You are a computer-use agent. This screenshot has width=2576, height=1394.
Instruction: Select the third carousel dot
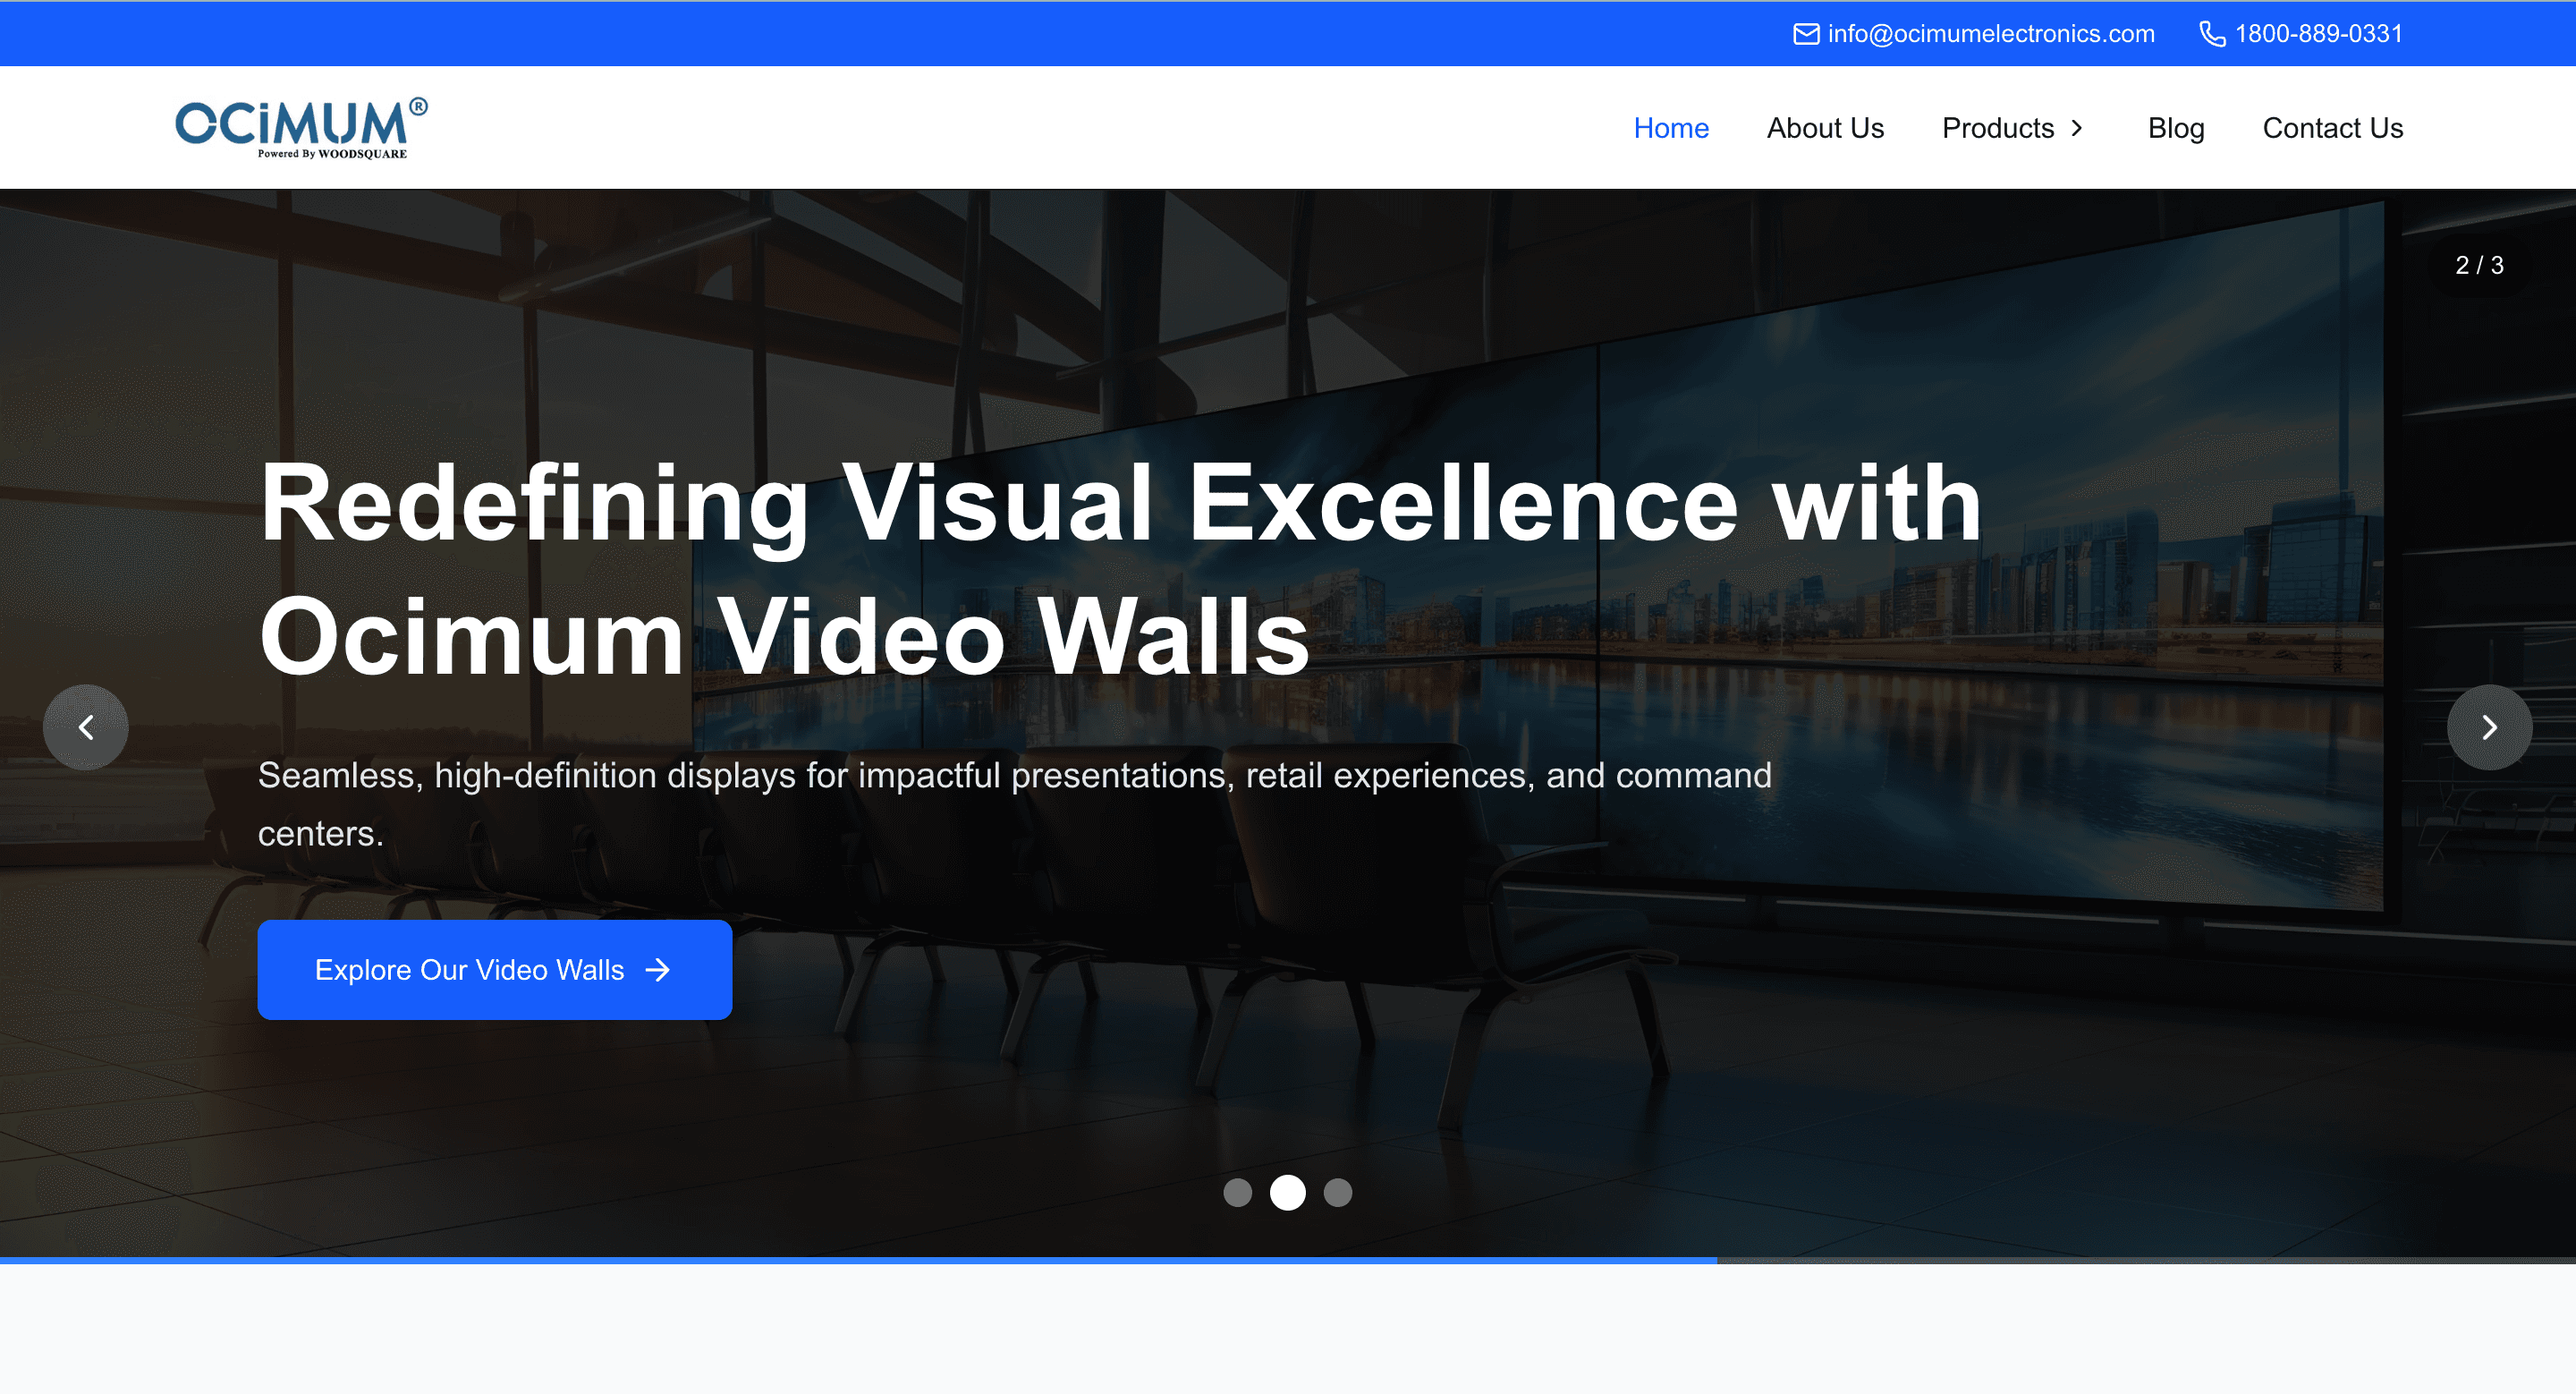coord(1337,1194)
